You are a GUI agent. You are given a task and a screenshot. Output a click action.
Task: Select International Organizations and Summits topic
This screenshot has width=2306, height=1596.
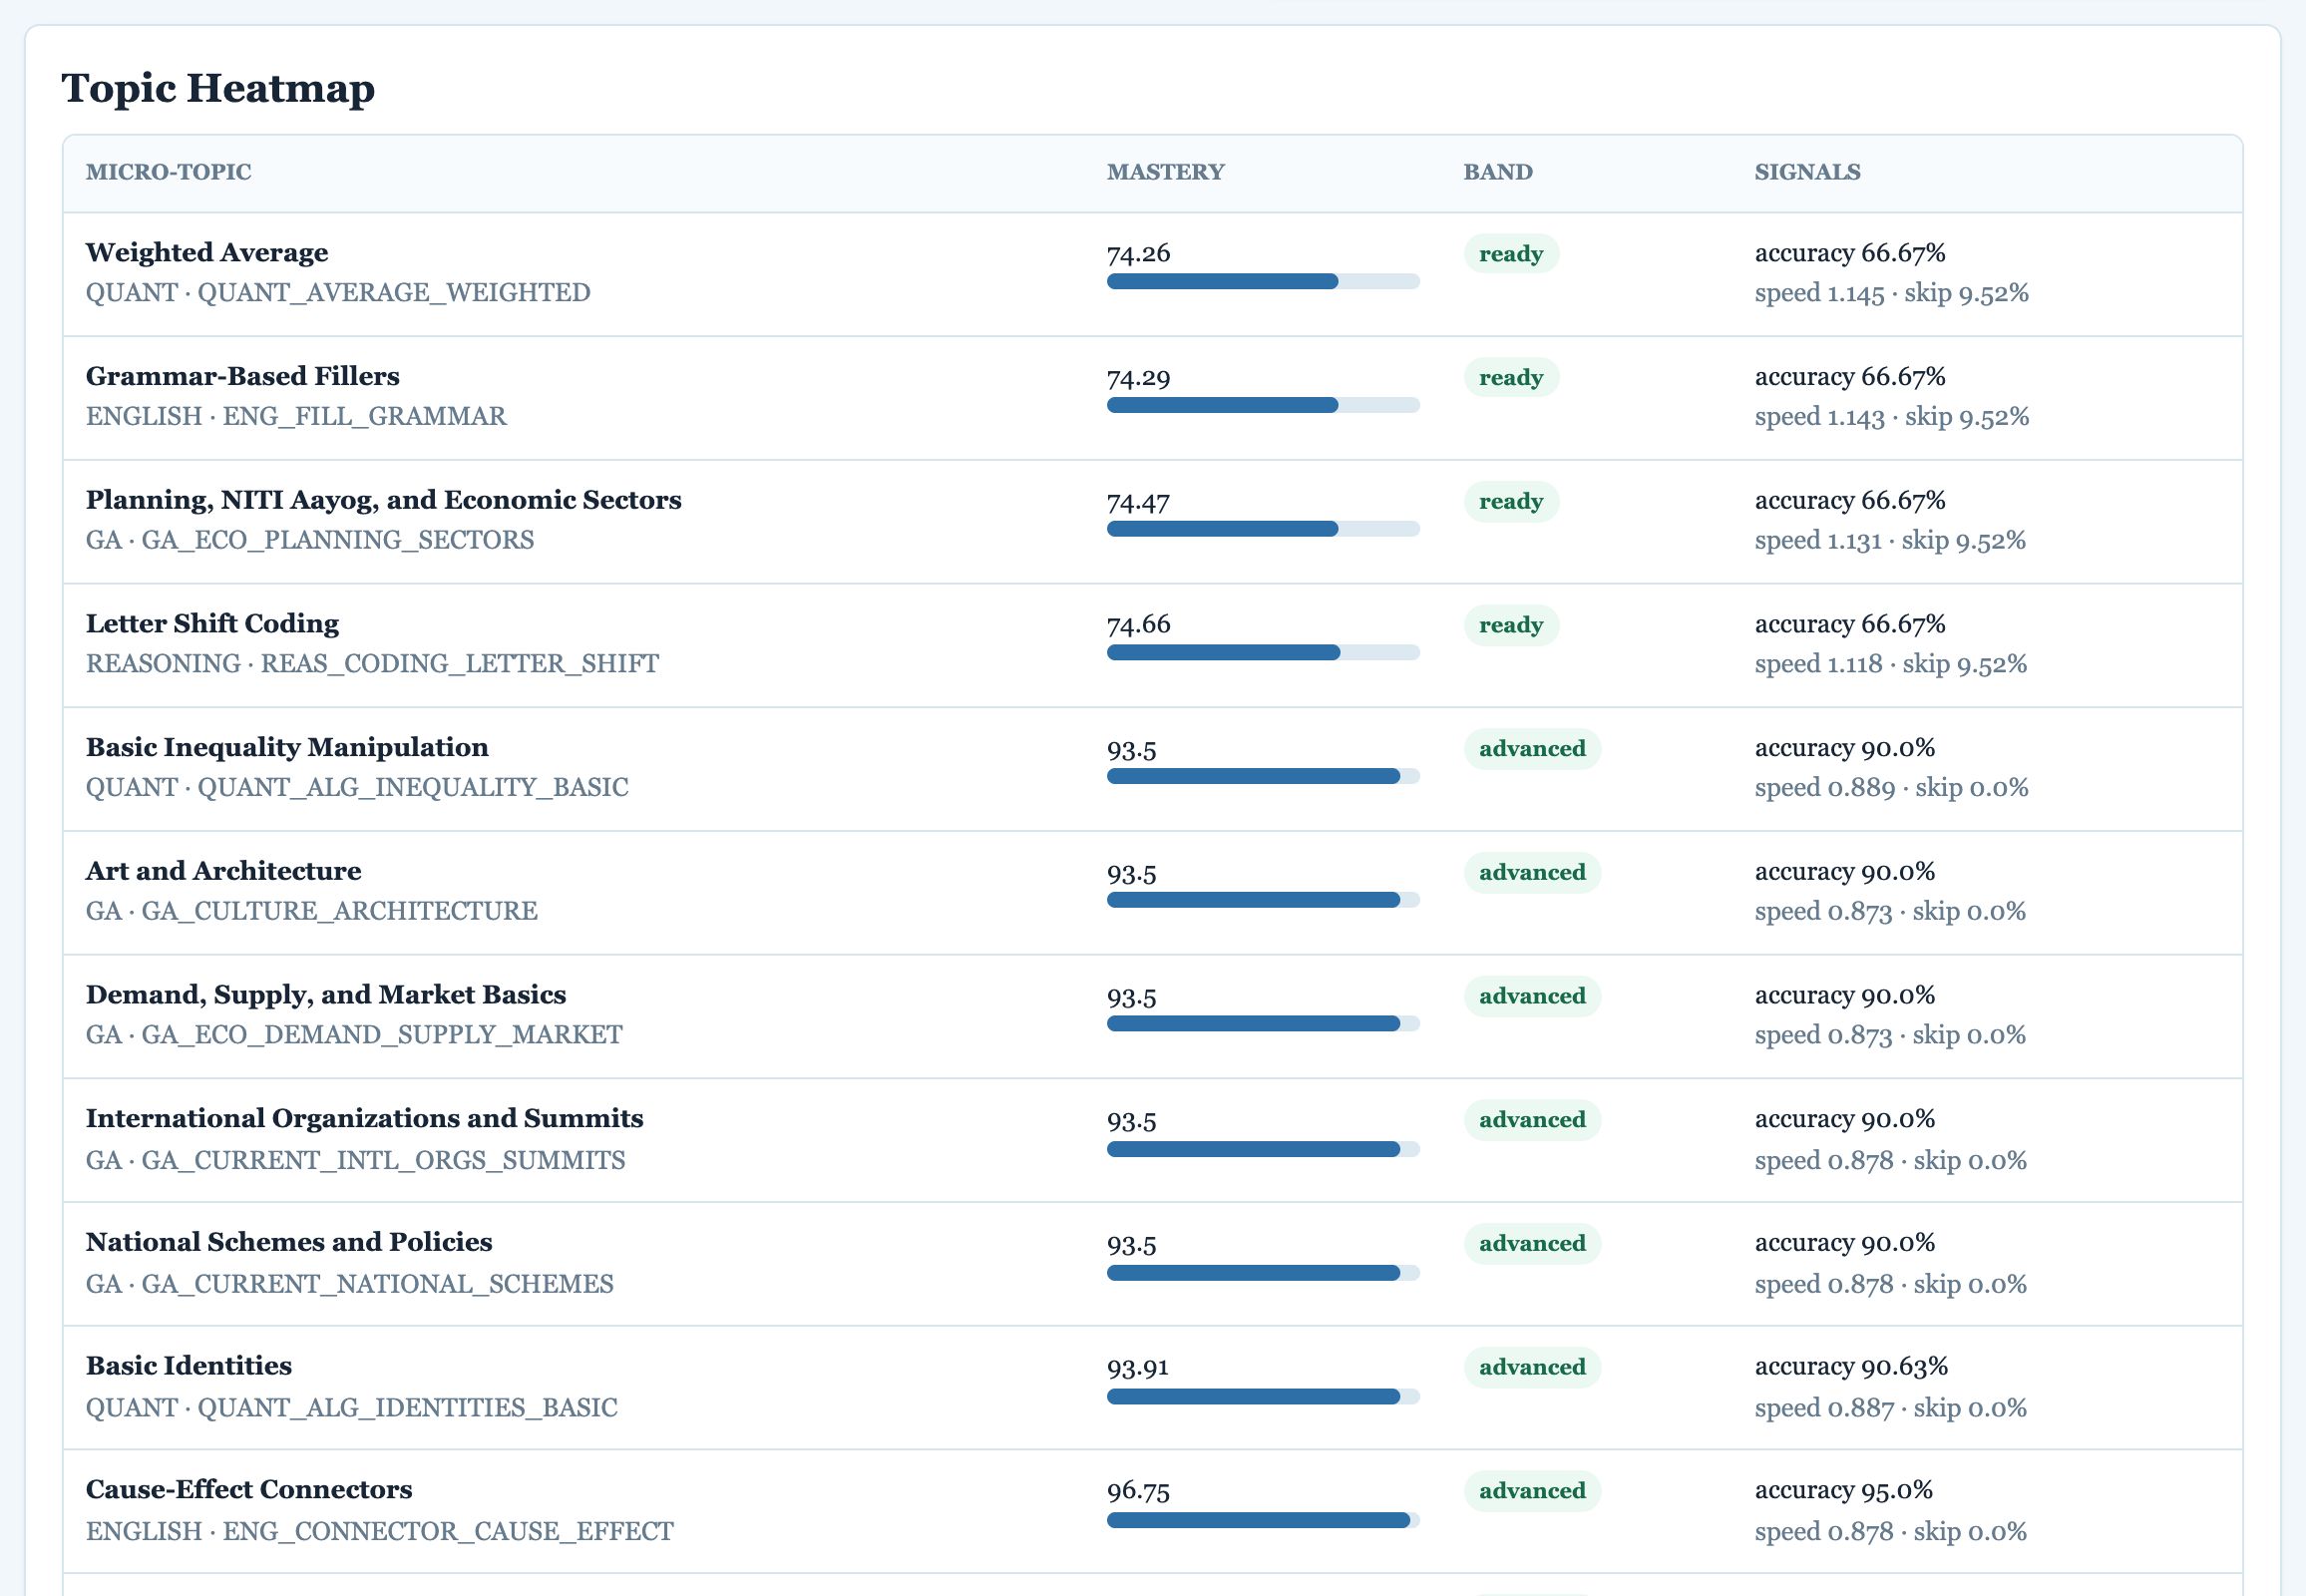click(x=364, y=1118)
